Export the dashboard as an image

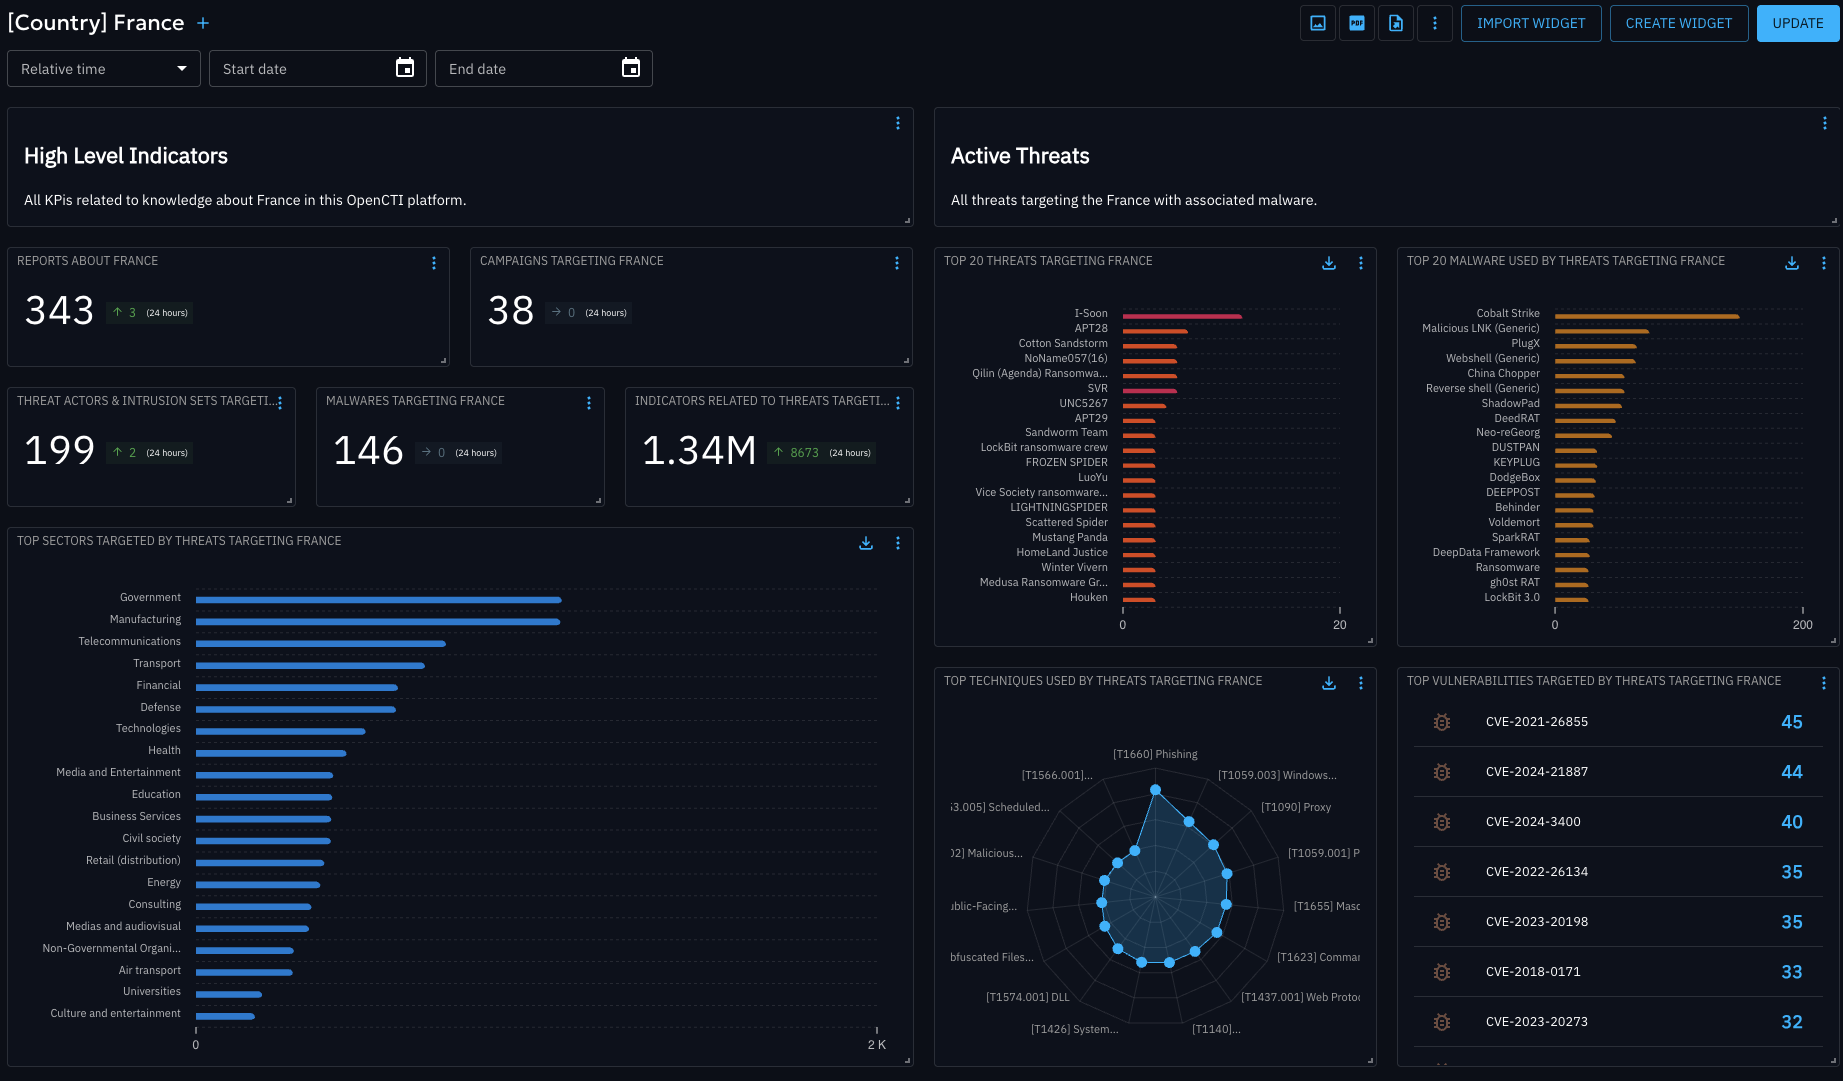click(x=1317, y=23)
